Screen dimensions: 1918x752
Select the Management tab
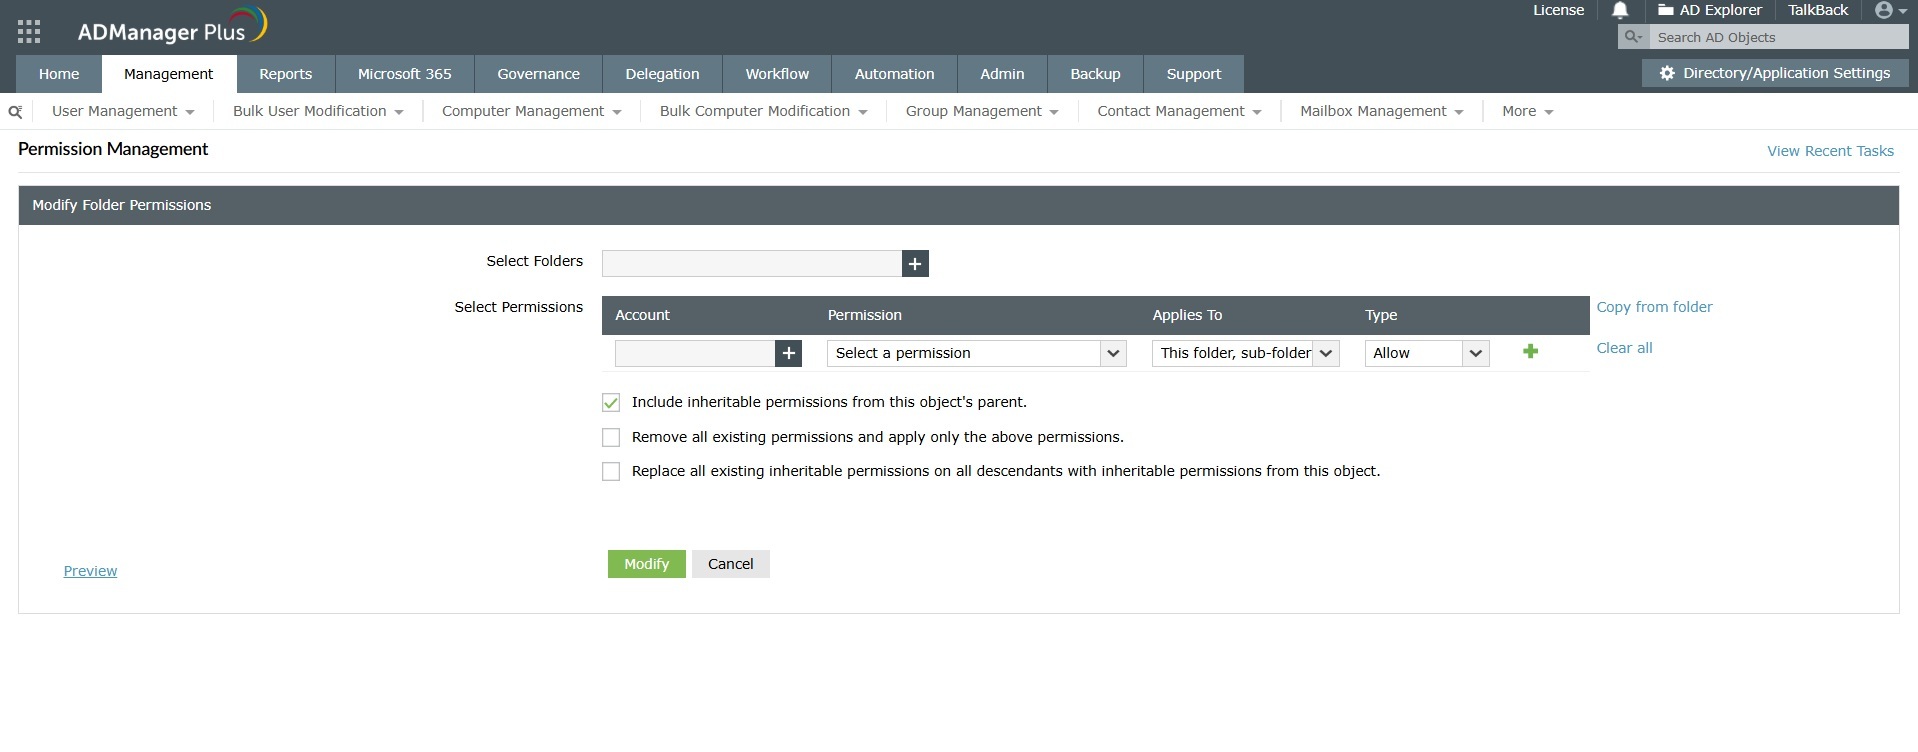coord(169,74)
